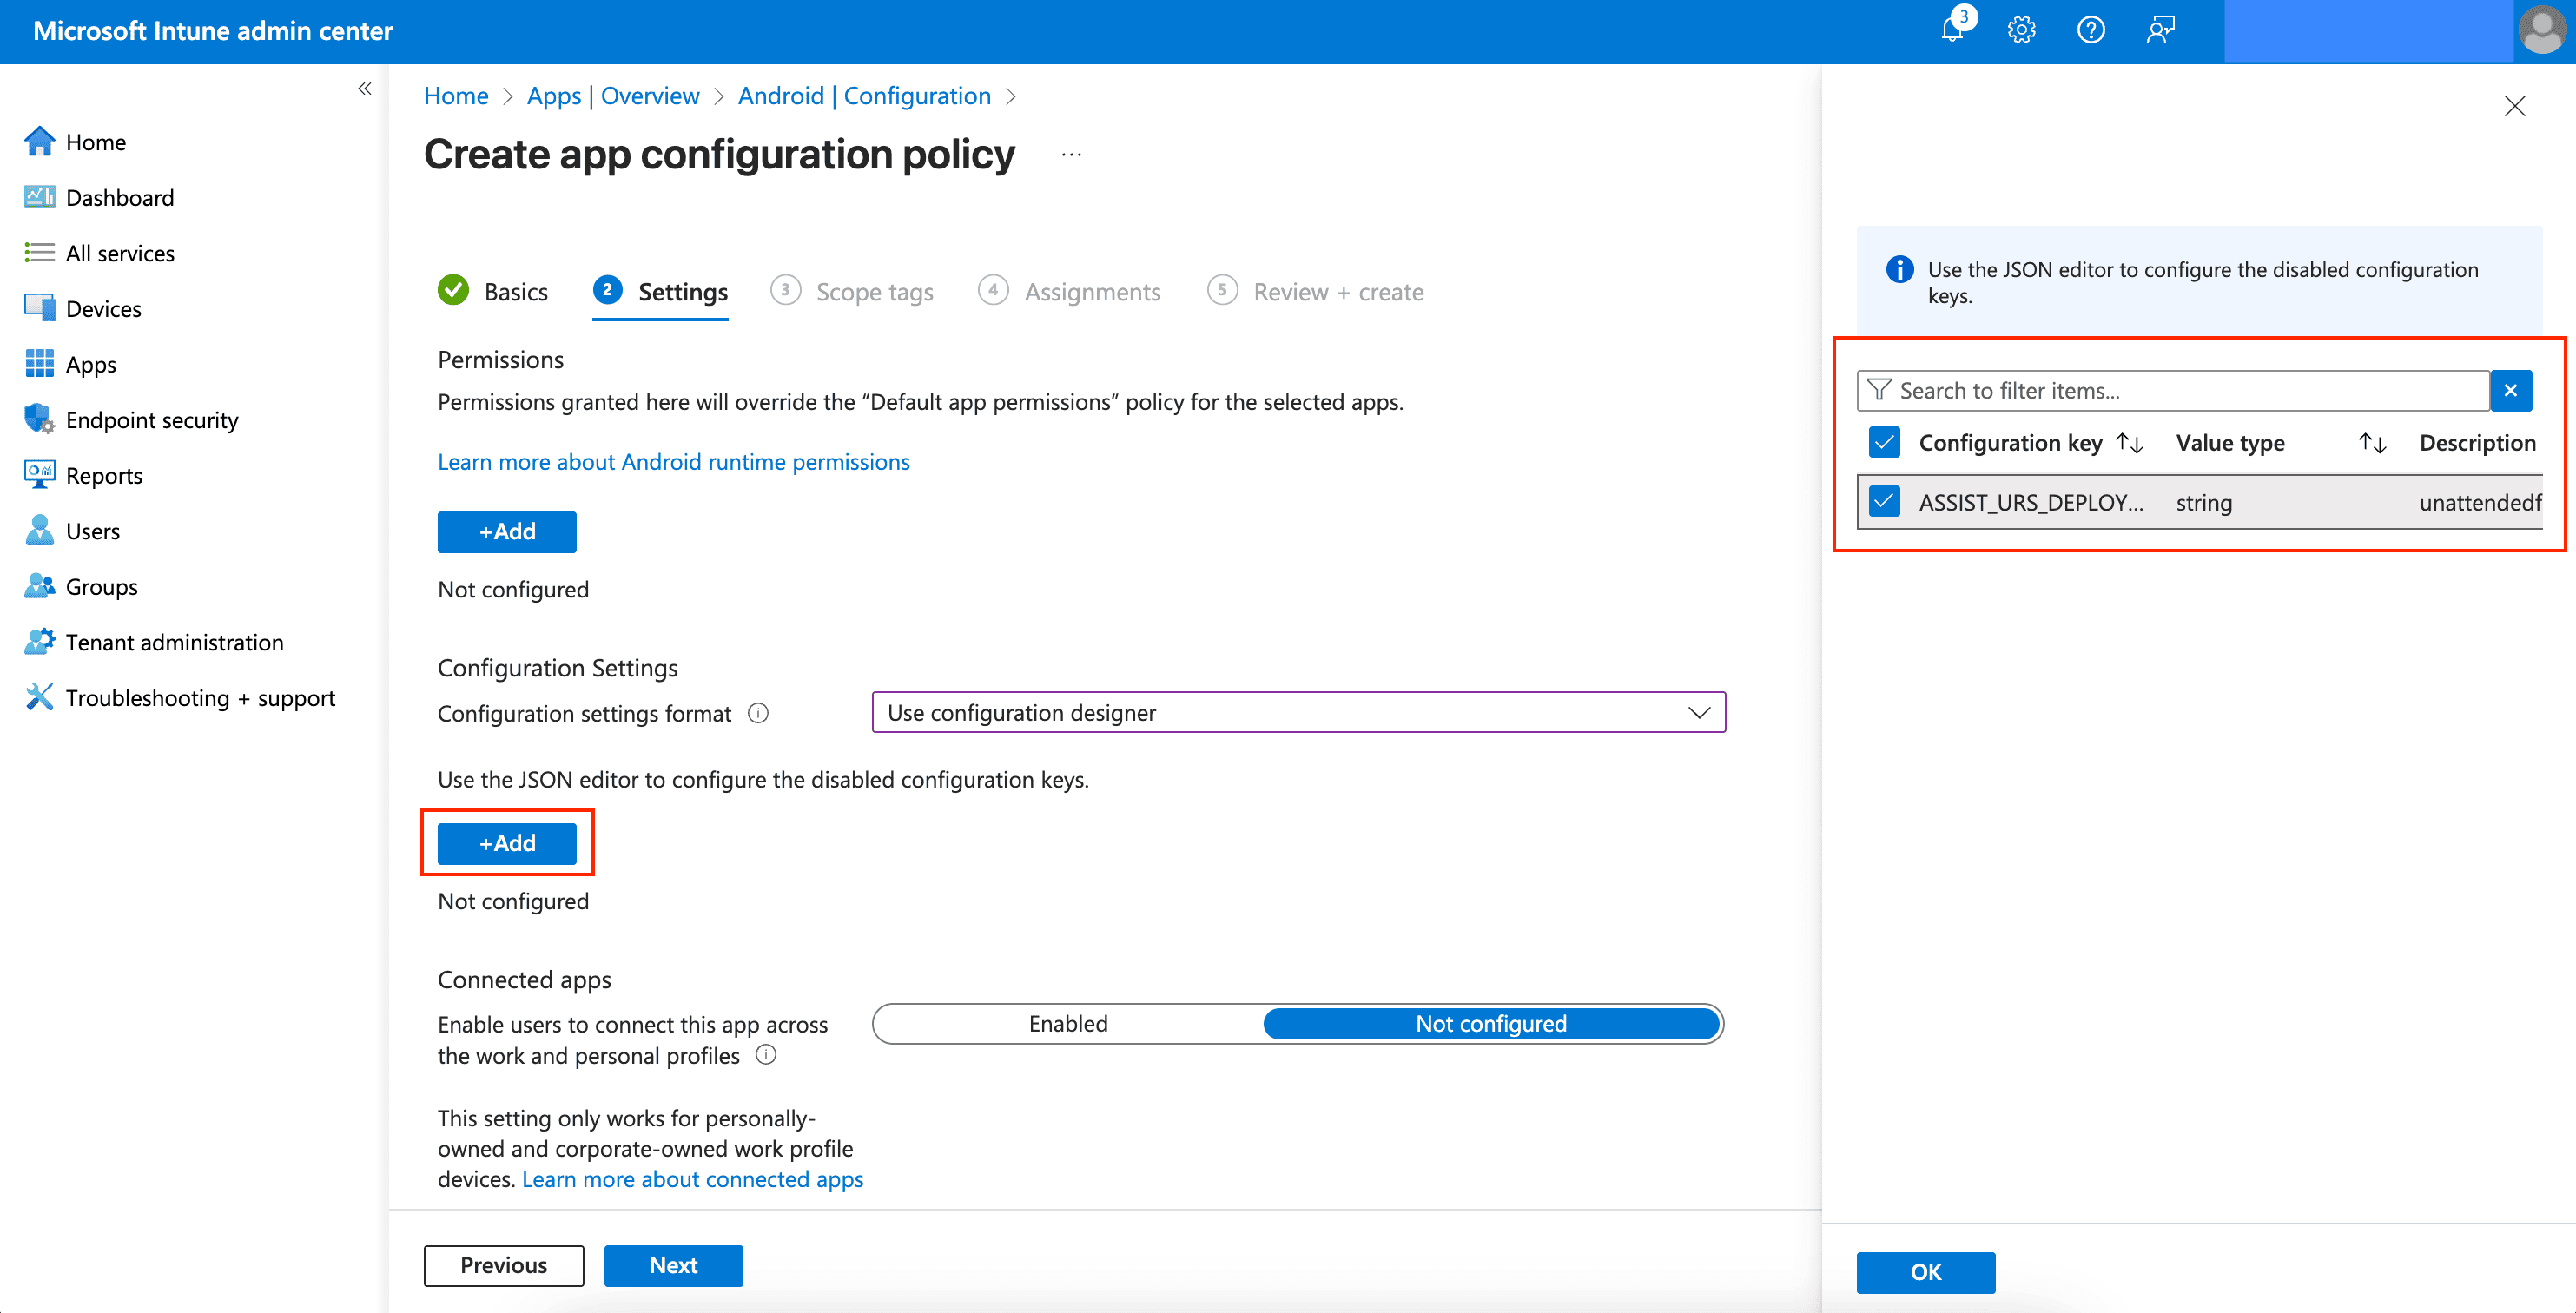Open Groups in sidebar

pos(102,587)
